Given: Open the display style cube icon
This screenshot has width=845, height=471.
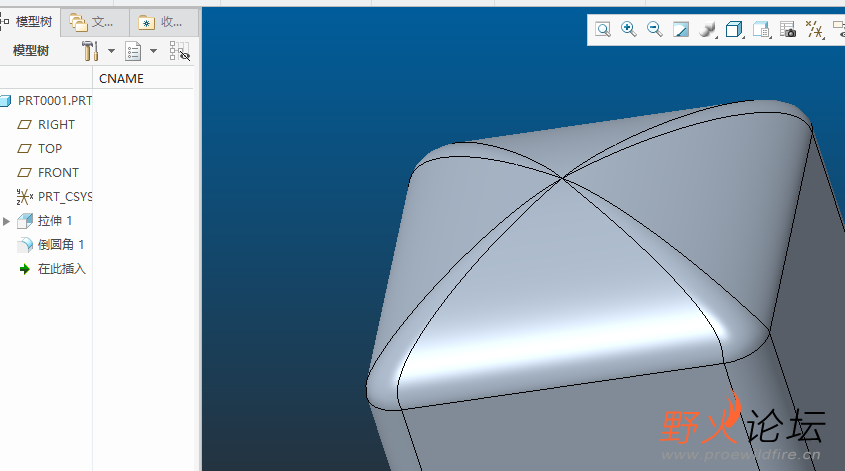Looking at the screenshot, I should pos(734,30).
